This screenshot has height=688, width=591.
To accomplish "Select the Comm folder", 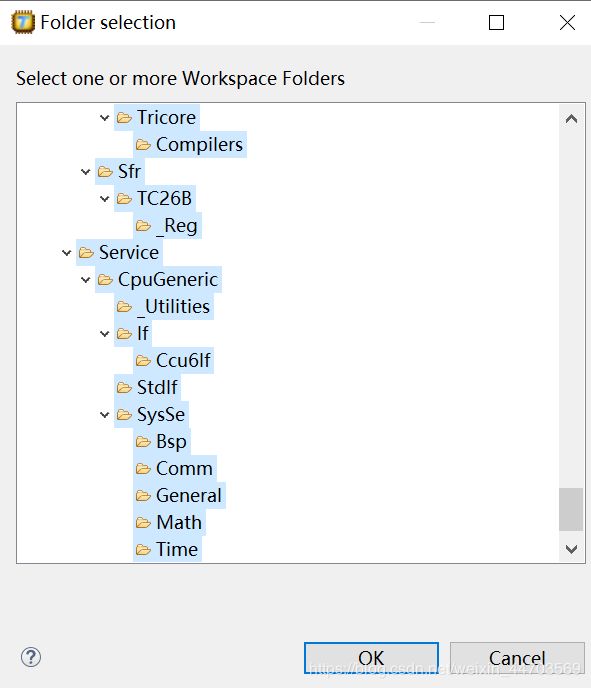I will (175, 469).
